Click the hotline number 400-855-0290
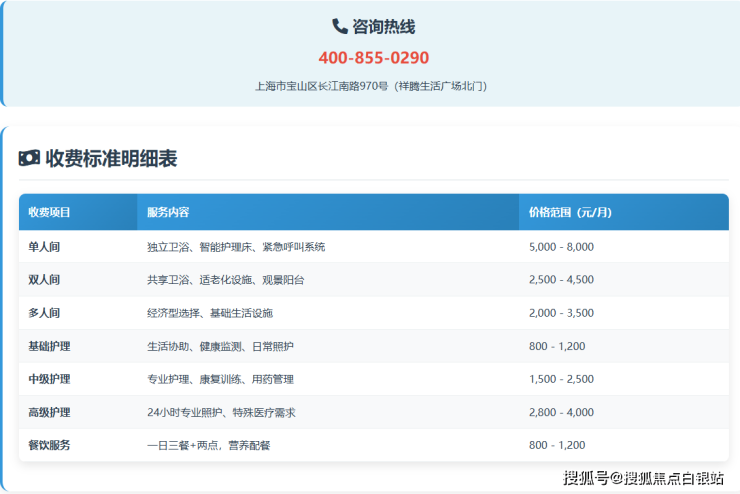This screenshot has height=494, width=740. (x=373, y=58)
